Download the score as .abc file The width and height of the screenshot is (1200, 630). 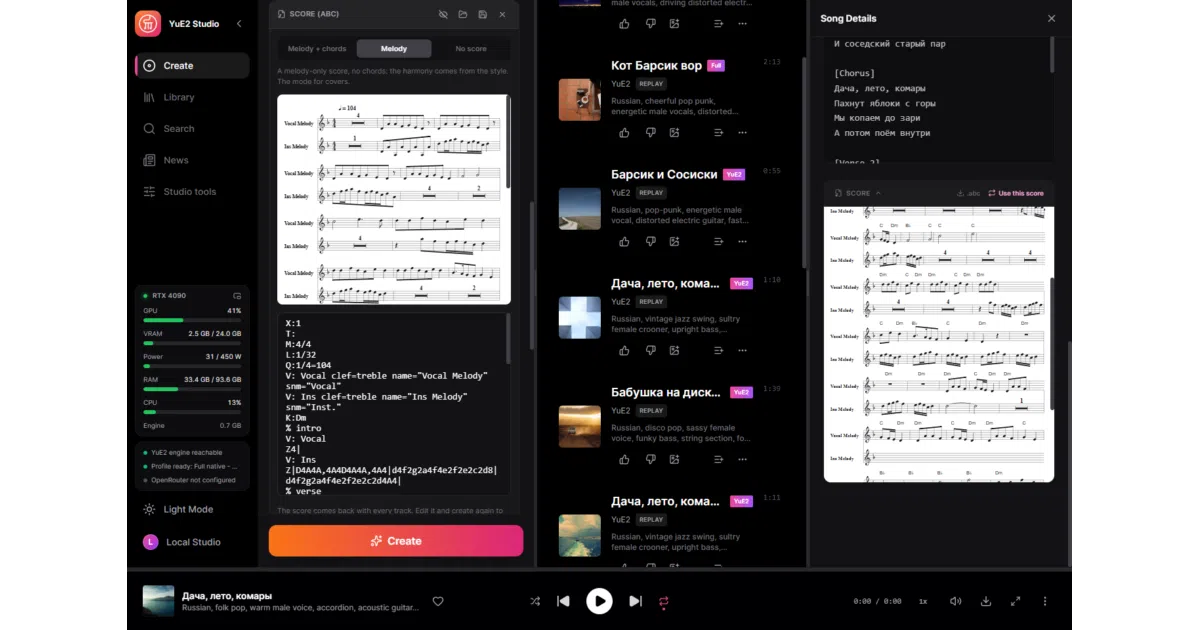(x=968, y=193)
